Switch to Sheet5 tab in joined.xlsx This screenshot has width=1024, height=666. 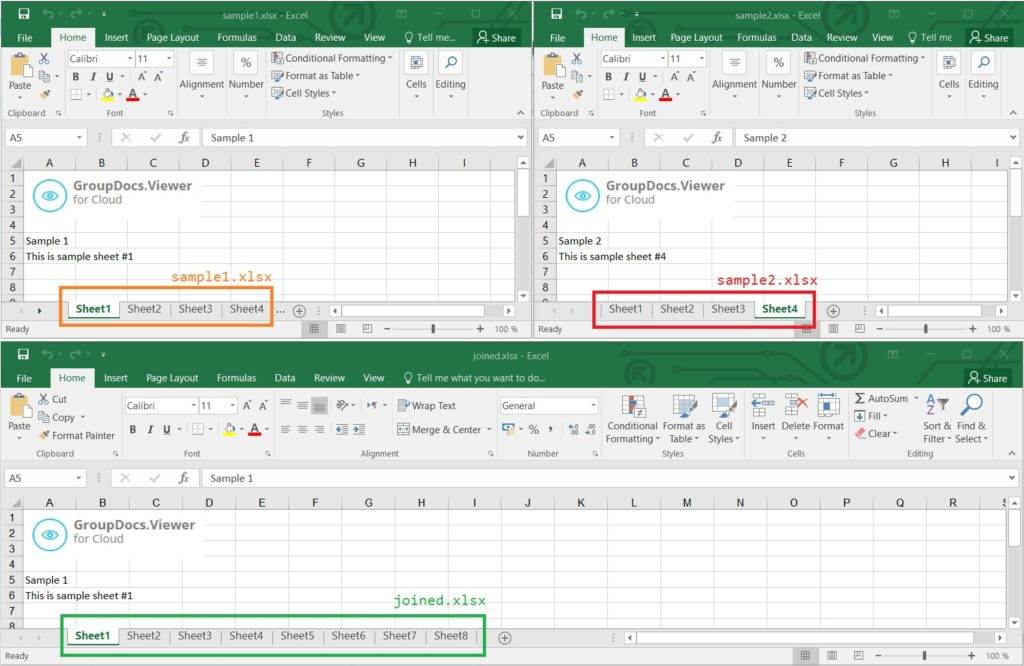point(297,636)
